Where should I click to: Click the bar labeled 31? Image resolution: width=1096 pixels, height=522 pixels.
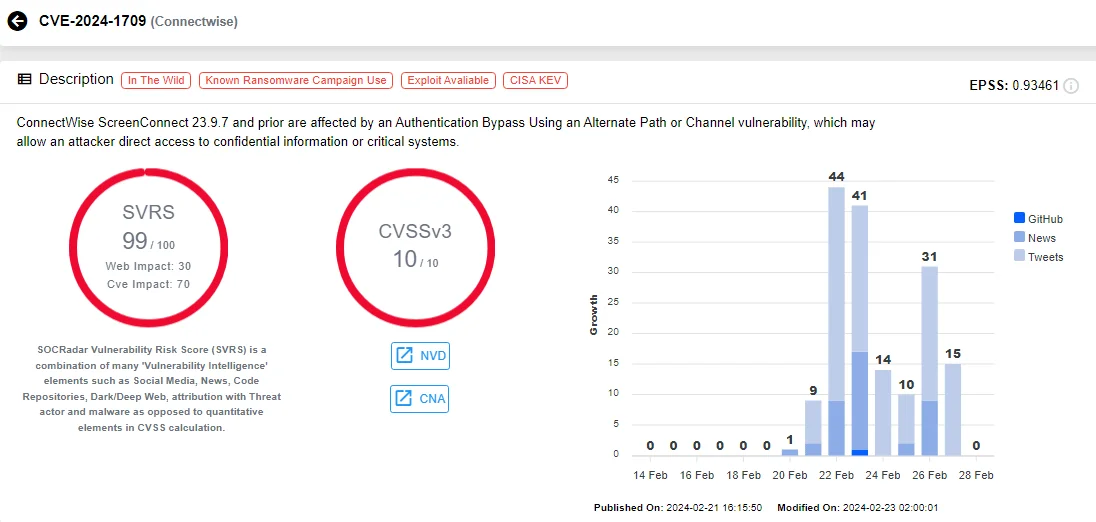click(x=930, y=361)
